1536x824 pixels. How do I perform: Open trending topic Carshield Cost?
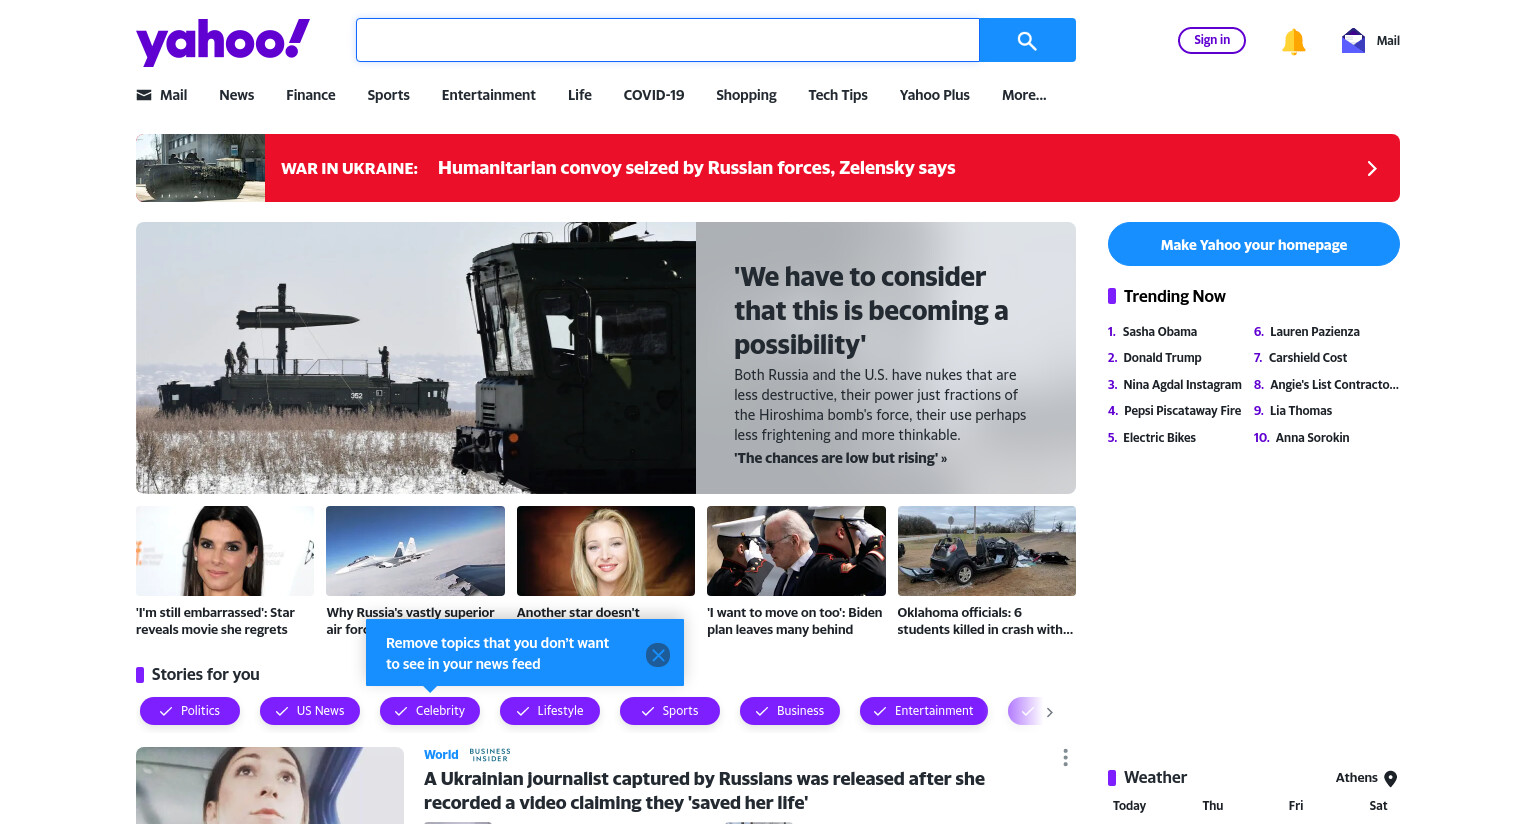[x=1308, y=358]
